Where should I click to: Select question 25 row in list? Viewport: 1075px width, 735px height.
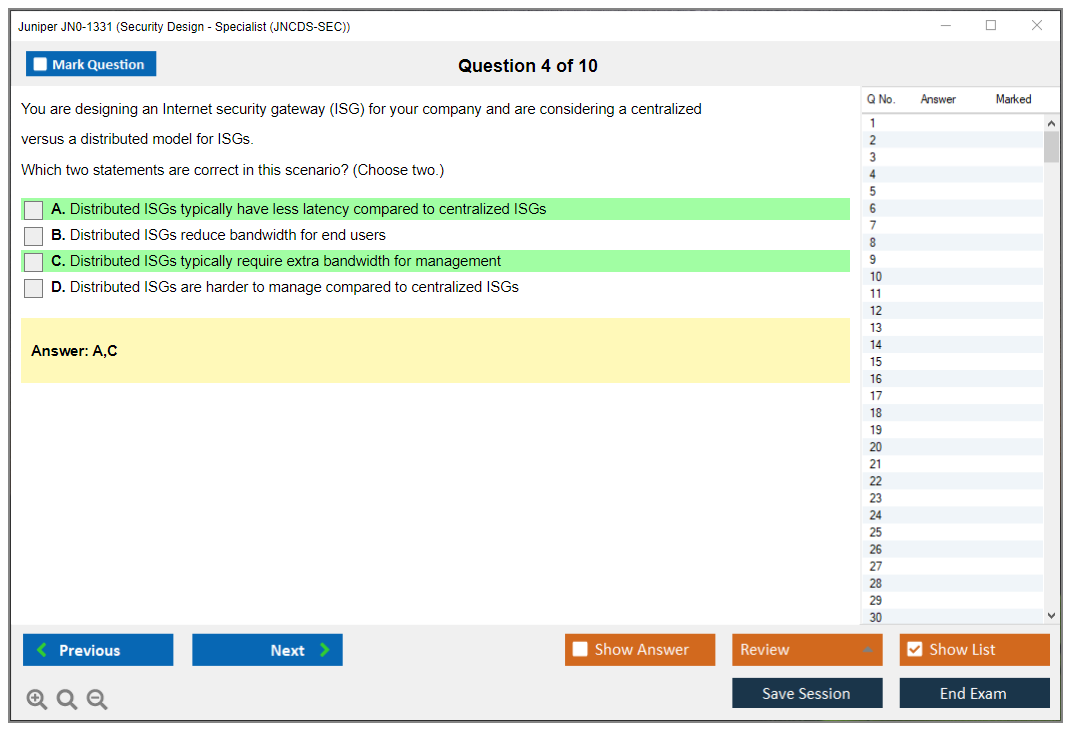pyautogui.click(x=876, y=532)
